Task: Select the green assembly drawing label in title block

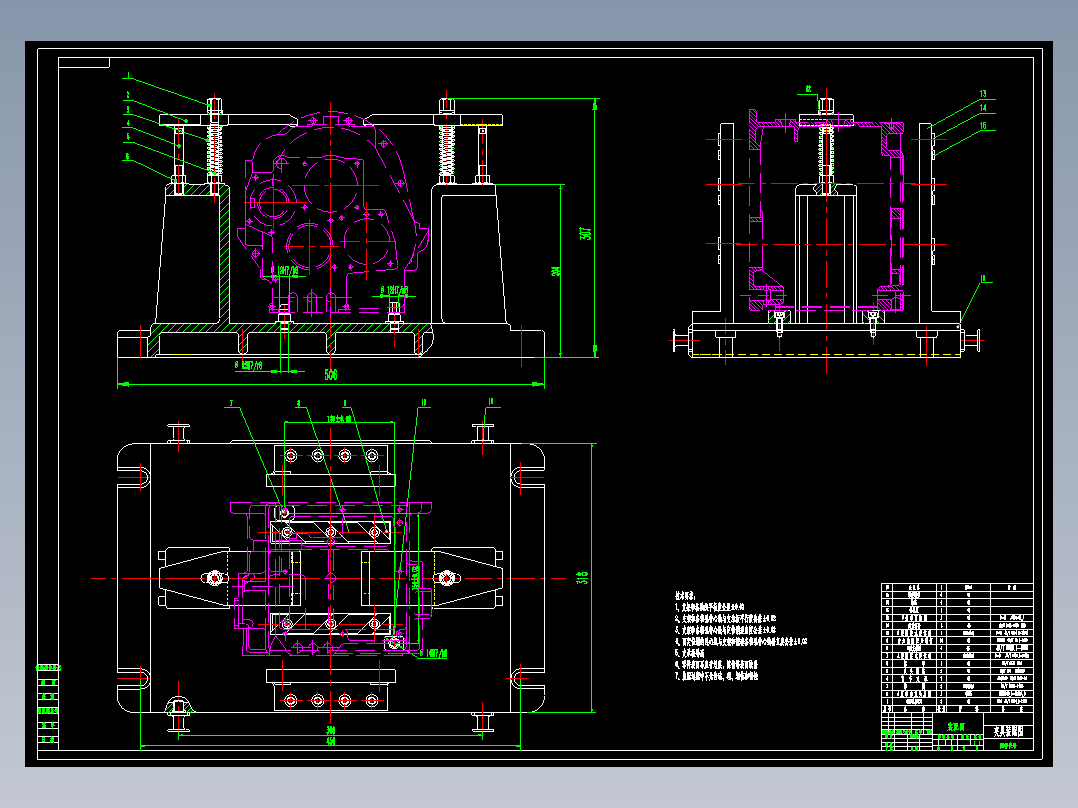Action: (x=956, y=726)
